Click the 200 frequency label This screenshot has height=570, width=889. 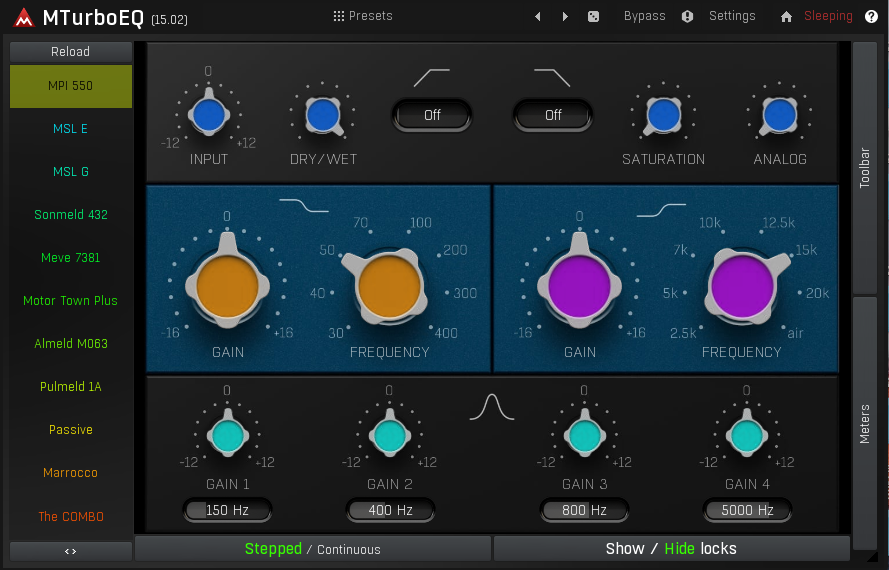(455, 250)
